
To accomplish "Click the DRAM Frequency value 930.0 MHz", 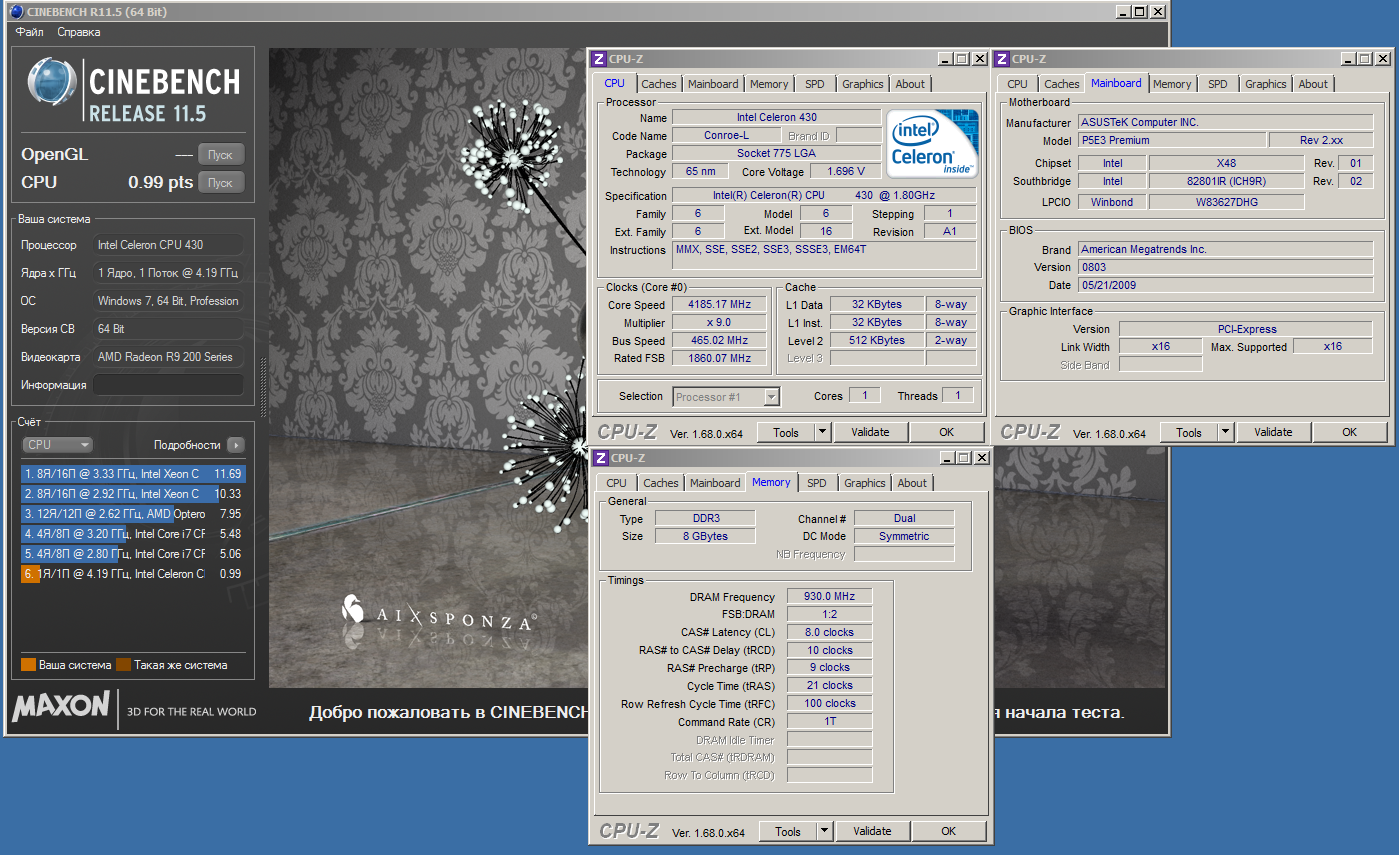I will 830,596.
